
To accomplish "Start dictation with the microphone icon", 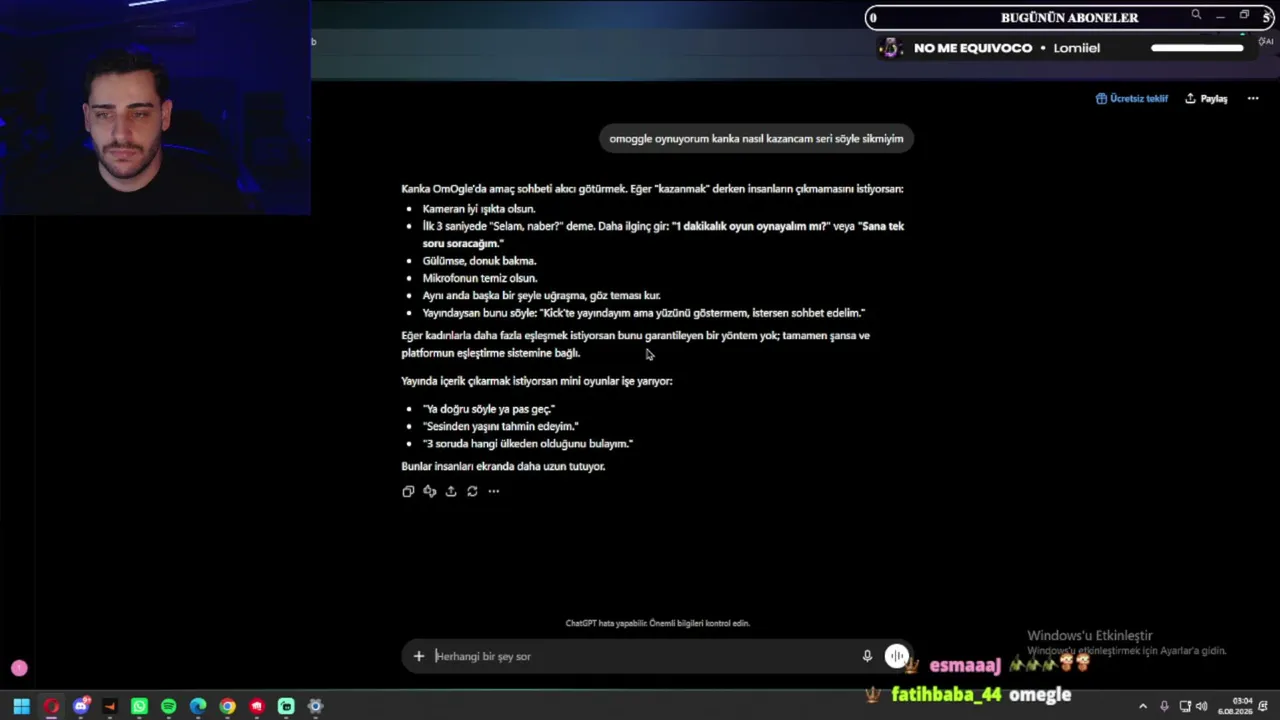I will click(x=867, y=656).
